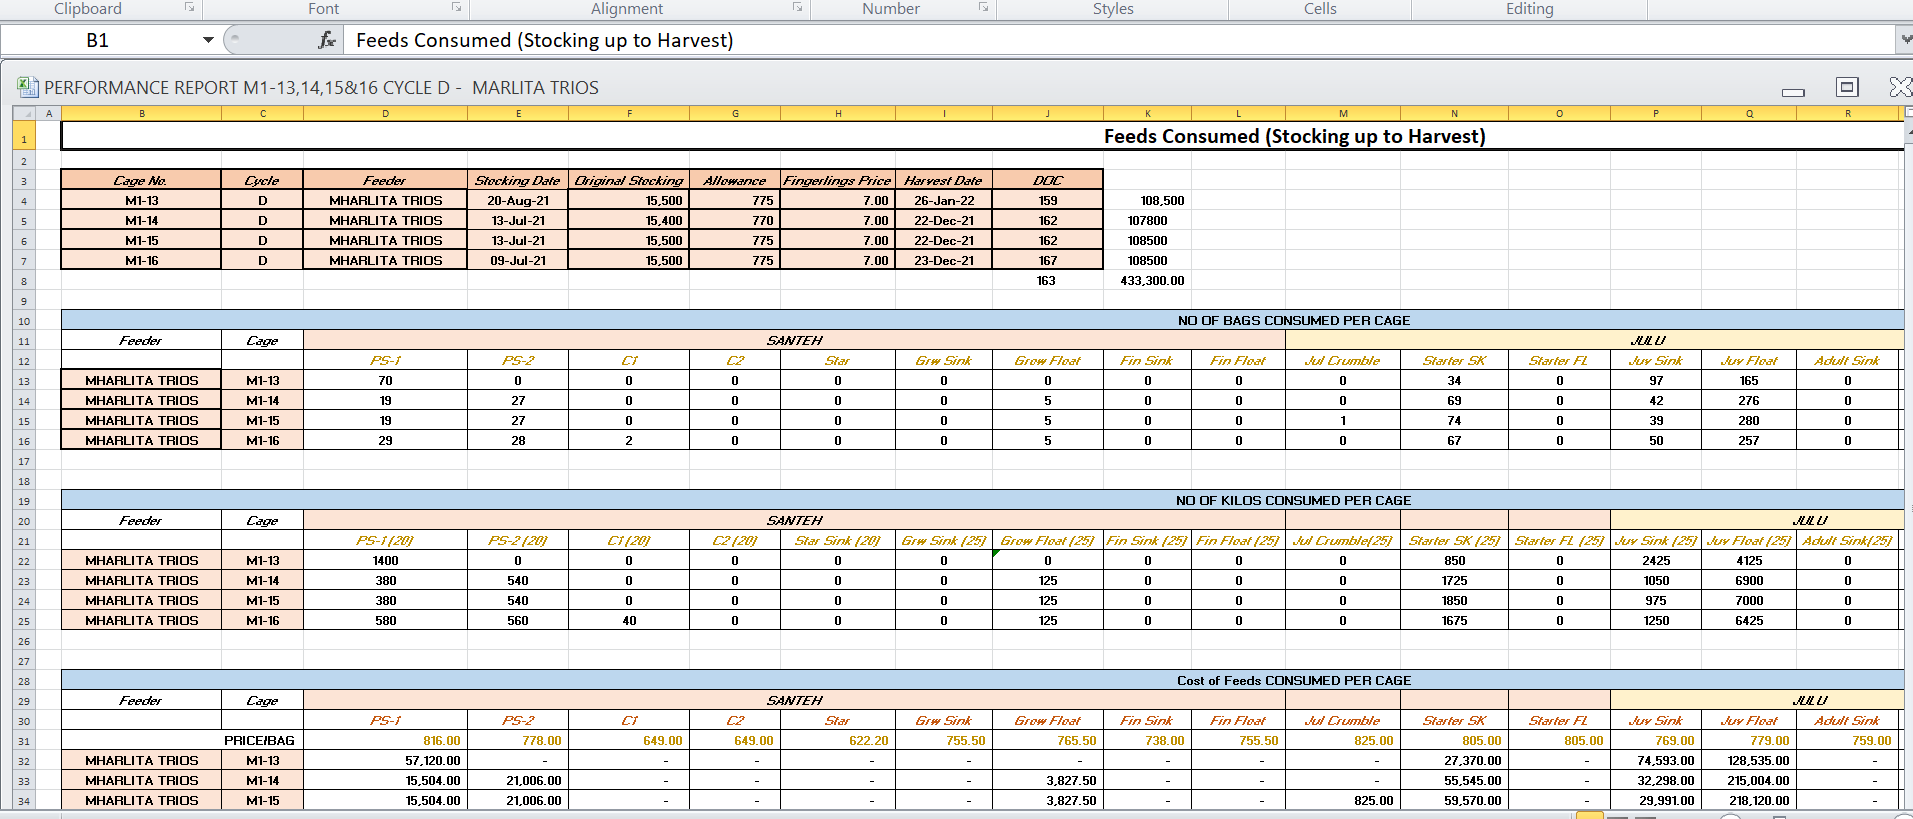Screen dimensions: 1913x819
Task: Select column N header
Action: point(1454,113)
